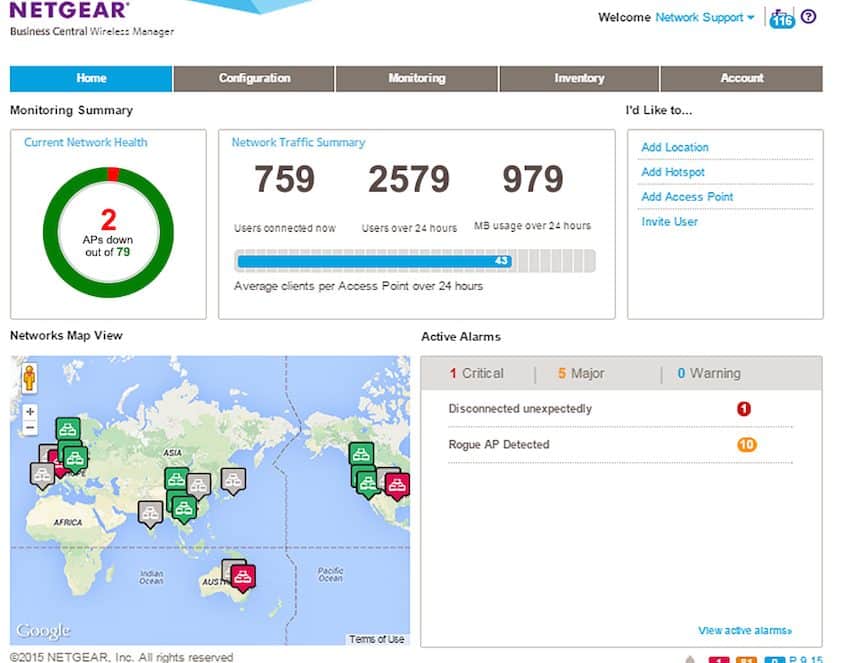850x663 pixels.
Task: Click the average clients progress bar
Action: [x=415, y=261]
